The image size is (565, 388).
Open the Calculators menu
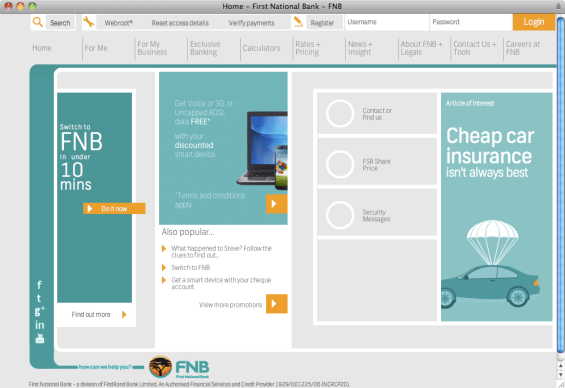[261, 48]
